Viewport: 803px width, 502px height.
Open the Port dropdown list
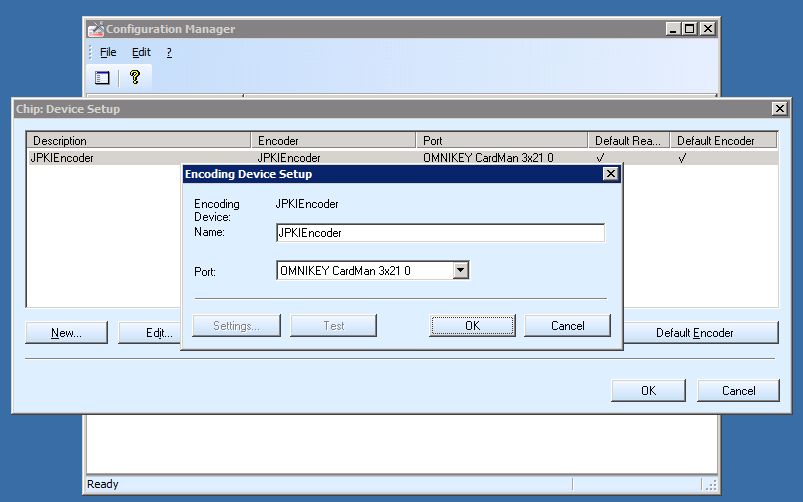point(460,270)
